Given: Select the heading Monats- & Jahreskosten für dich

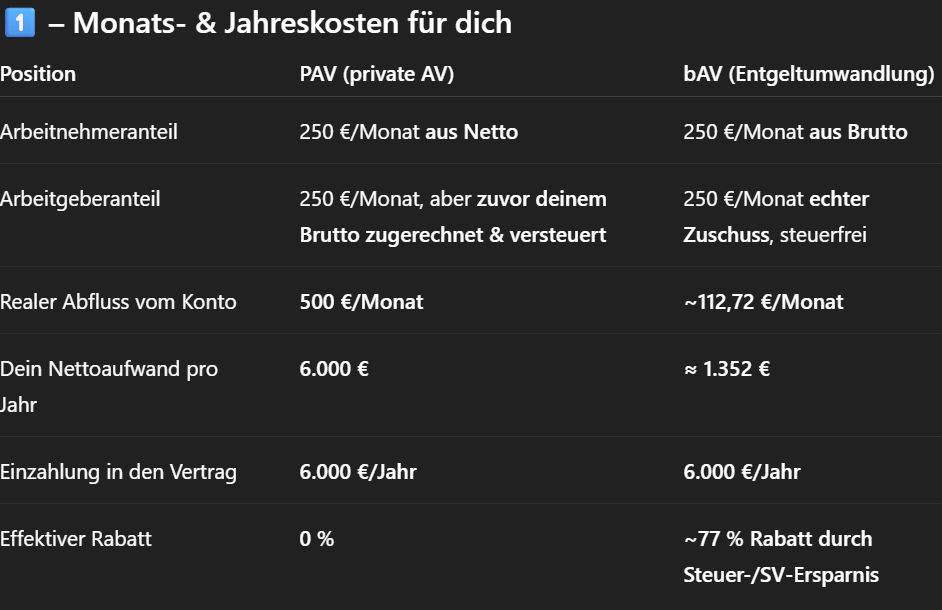Looking at the screenshot, I should tap(292, 23).
